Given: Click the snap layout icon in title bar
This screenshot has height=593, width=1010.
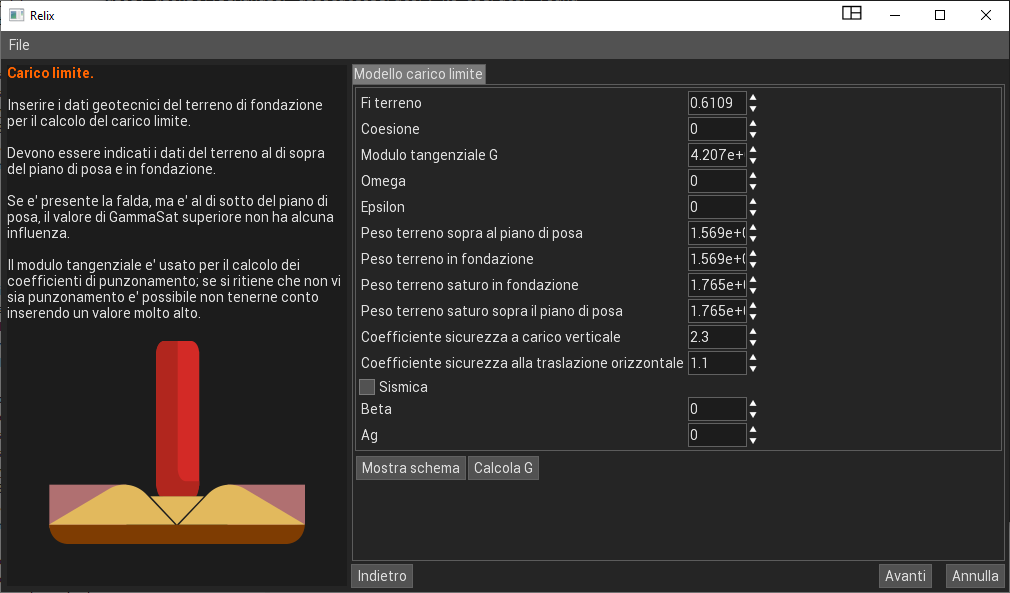Looking at the screenshot, I should pyautogui.click(x=851, y=14).
